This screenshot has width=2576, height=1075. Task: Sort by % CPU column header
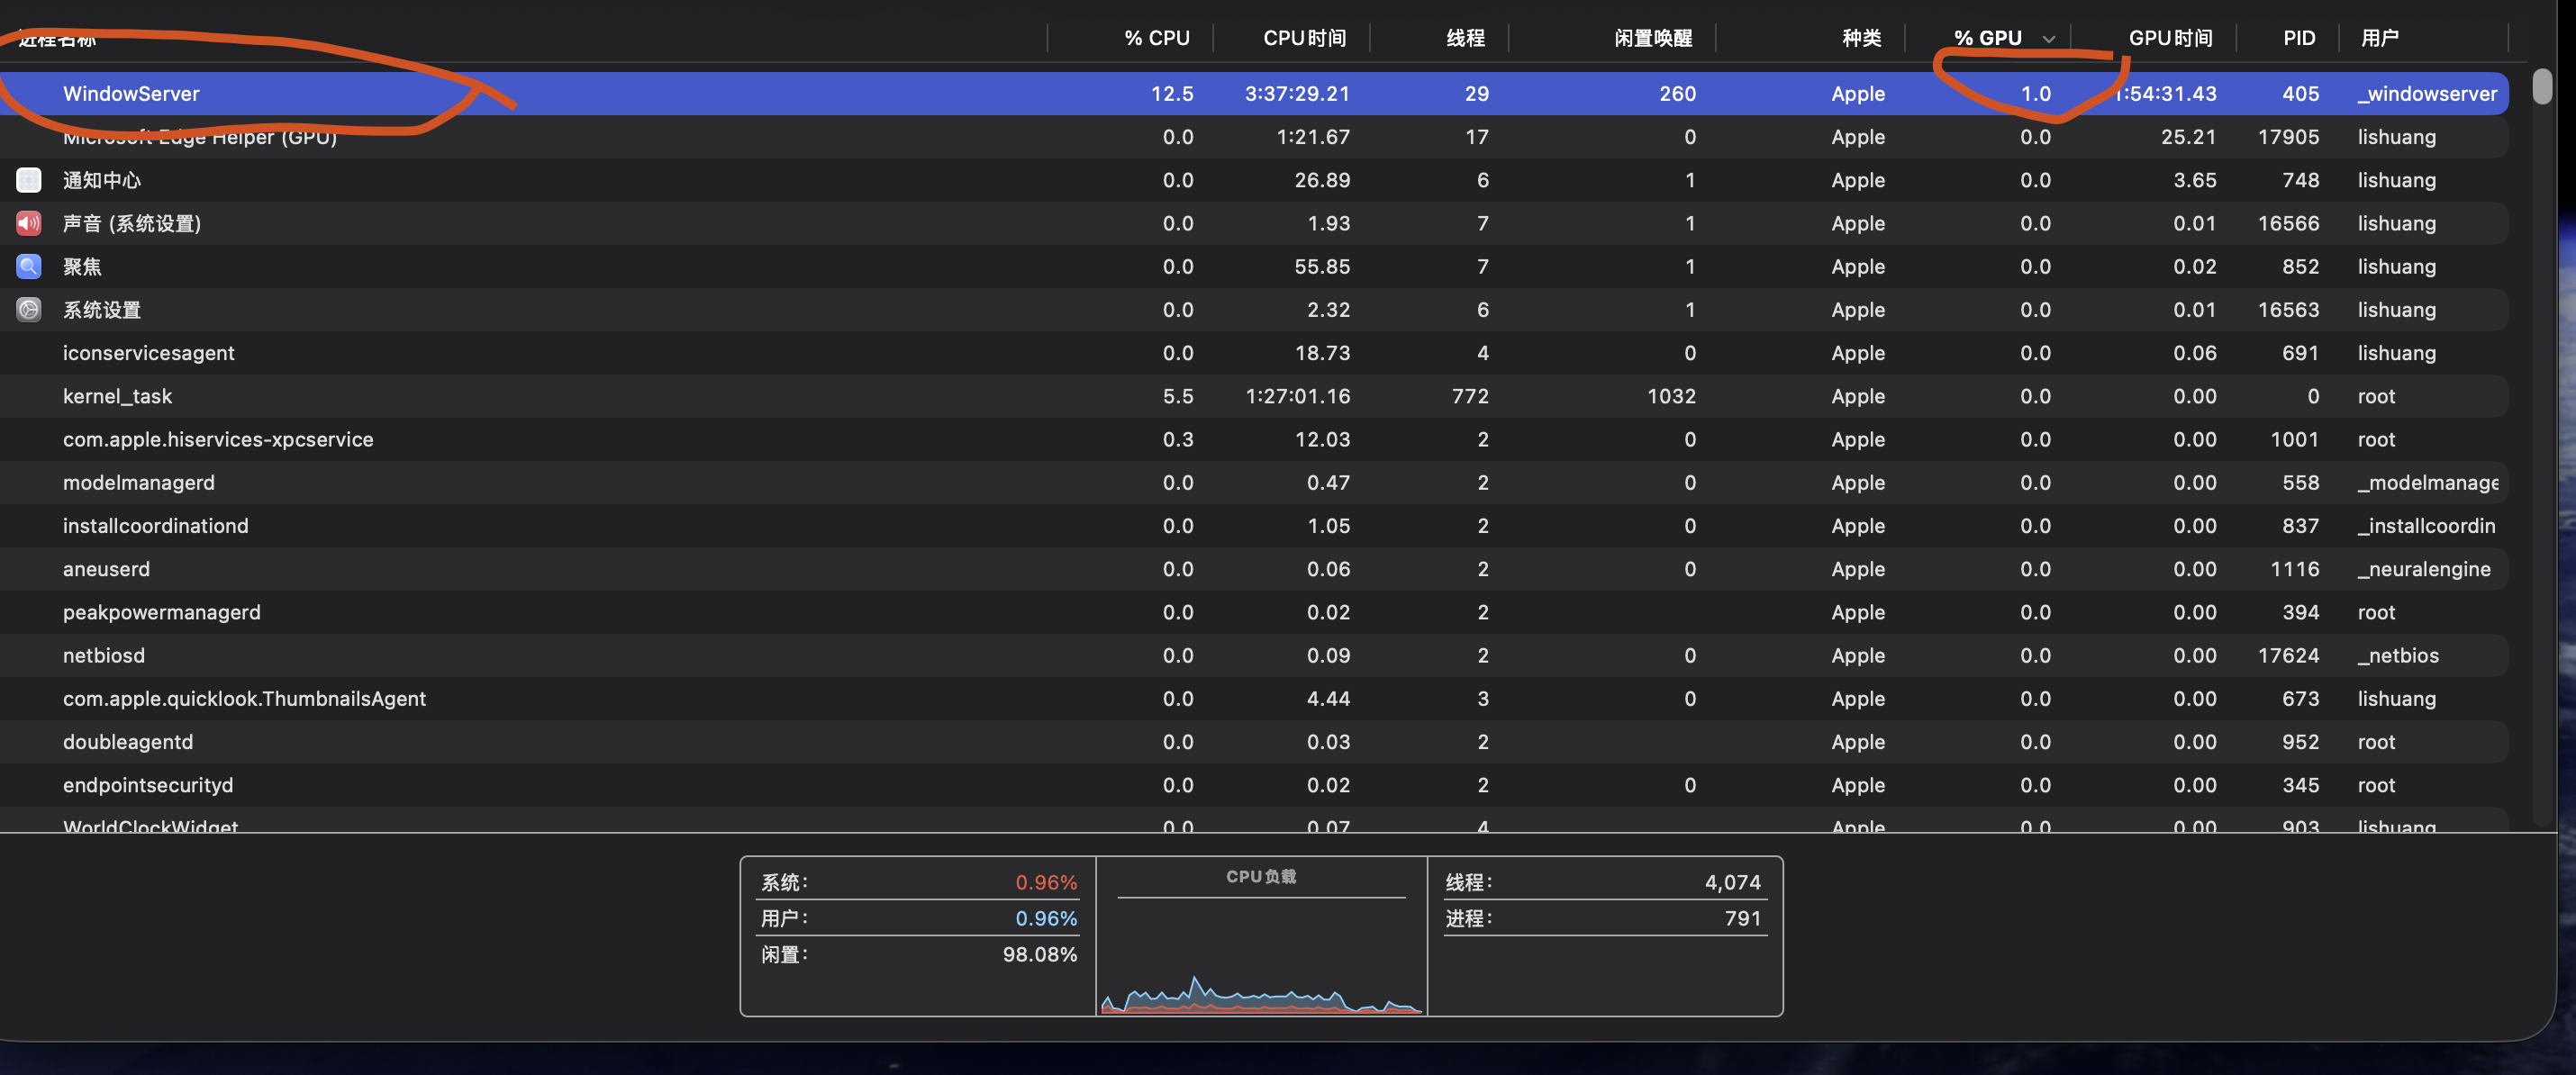tap(1156, 38)
